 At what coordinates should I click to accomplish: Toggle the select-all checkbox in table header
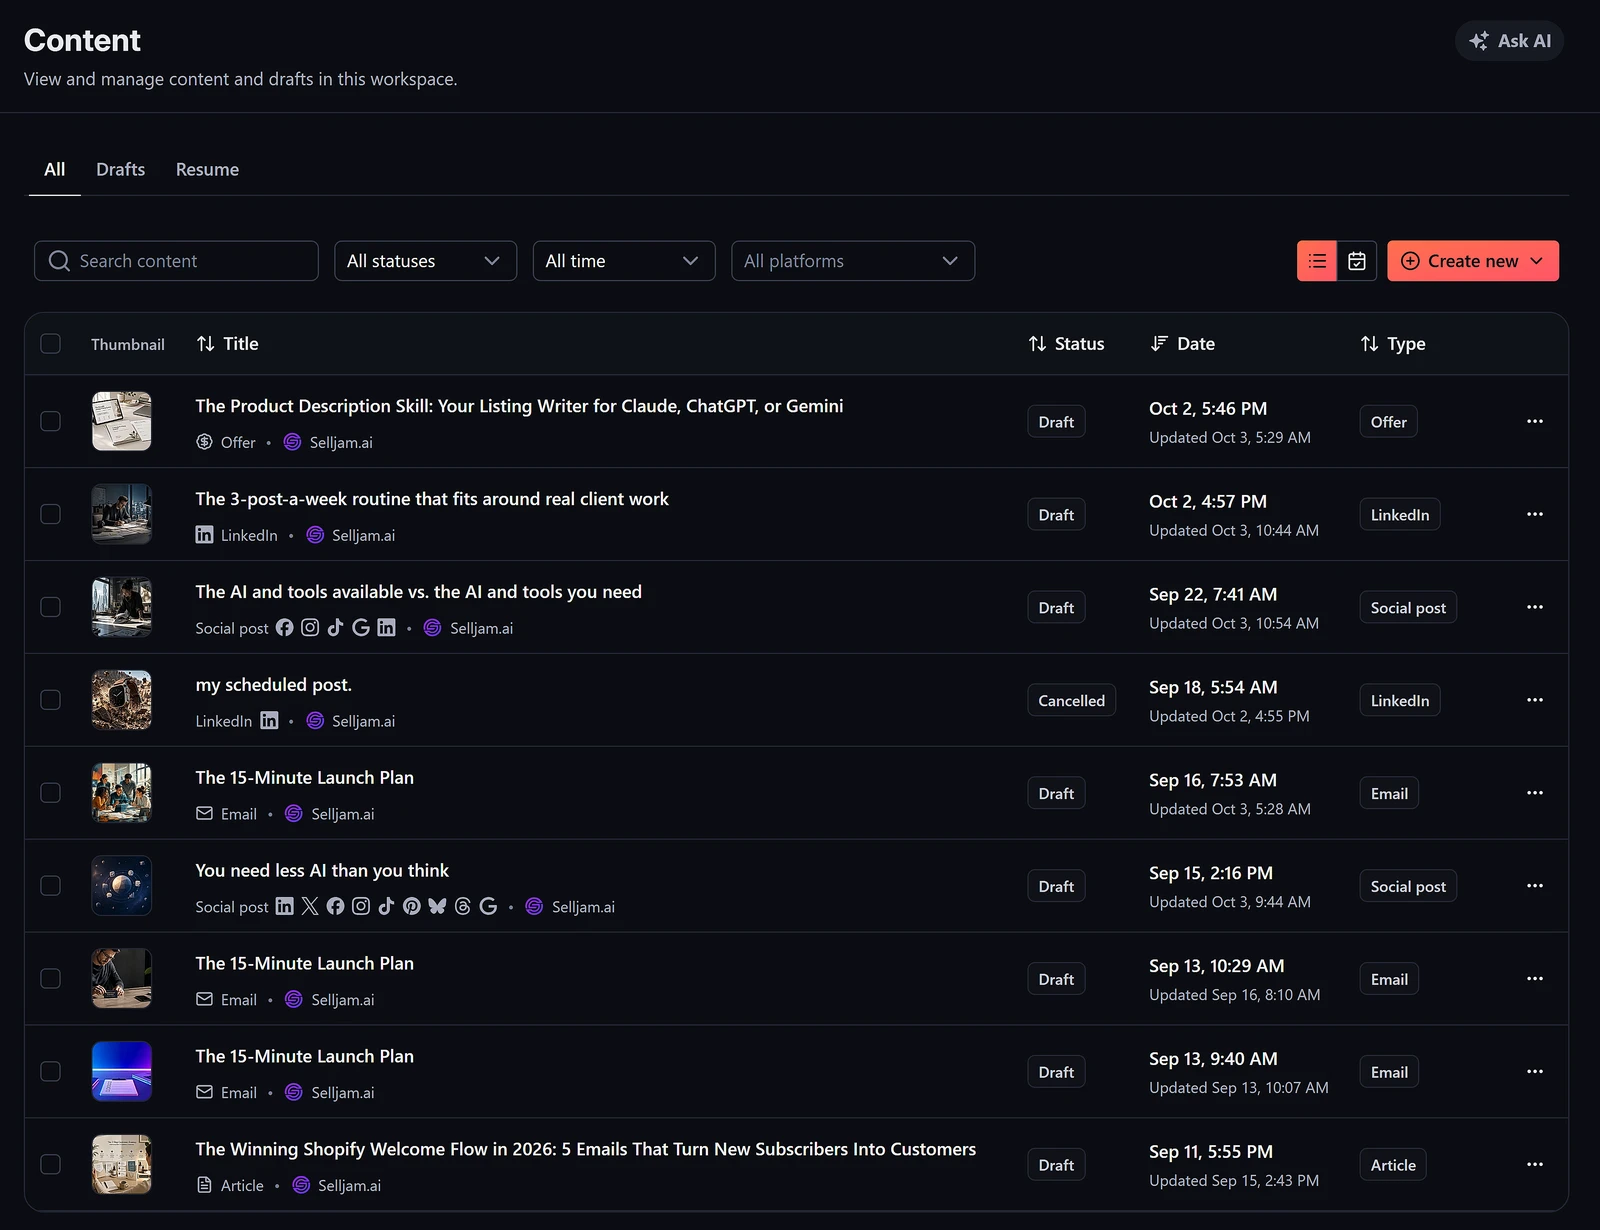(50, 344)
